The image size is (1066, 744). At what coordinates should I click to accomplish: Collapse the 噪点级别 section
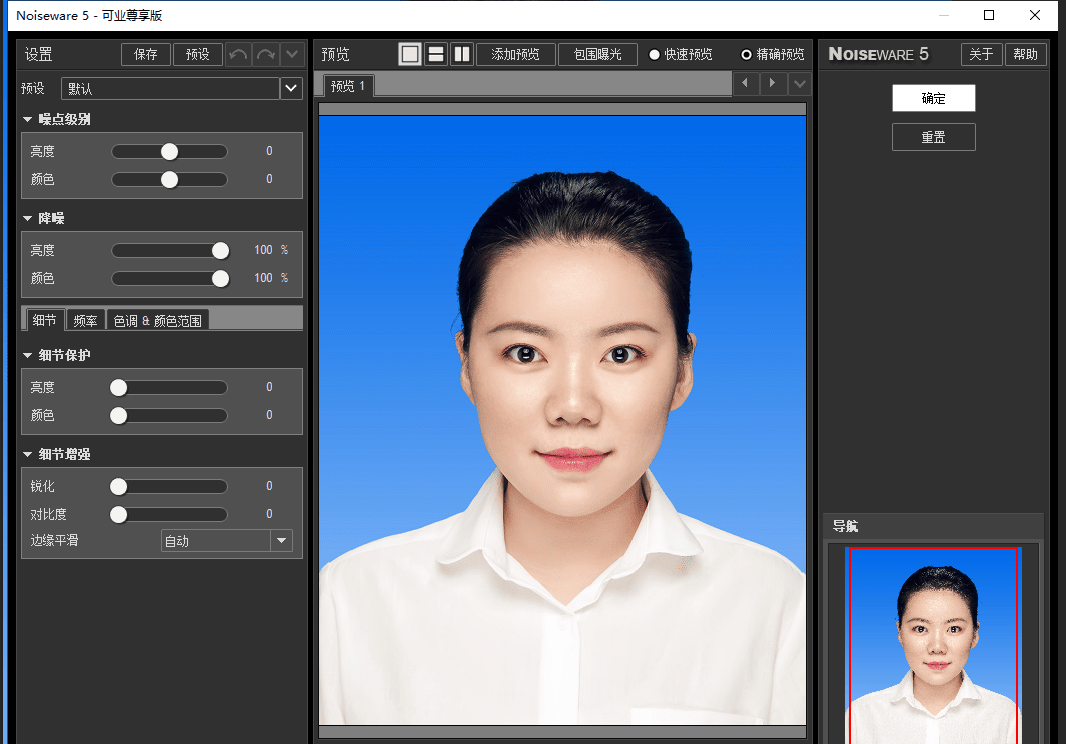point(27,119)
